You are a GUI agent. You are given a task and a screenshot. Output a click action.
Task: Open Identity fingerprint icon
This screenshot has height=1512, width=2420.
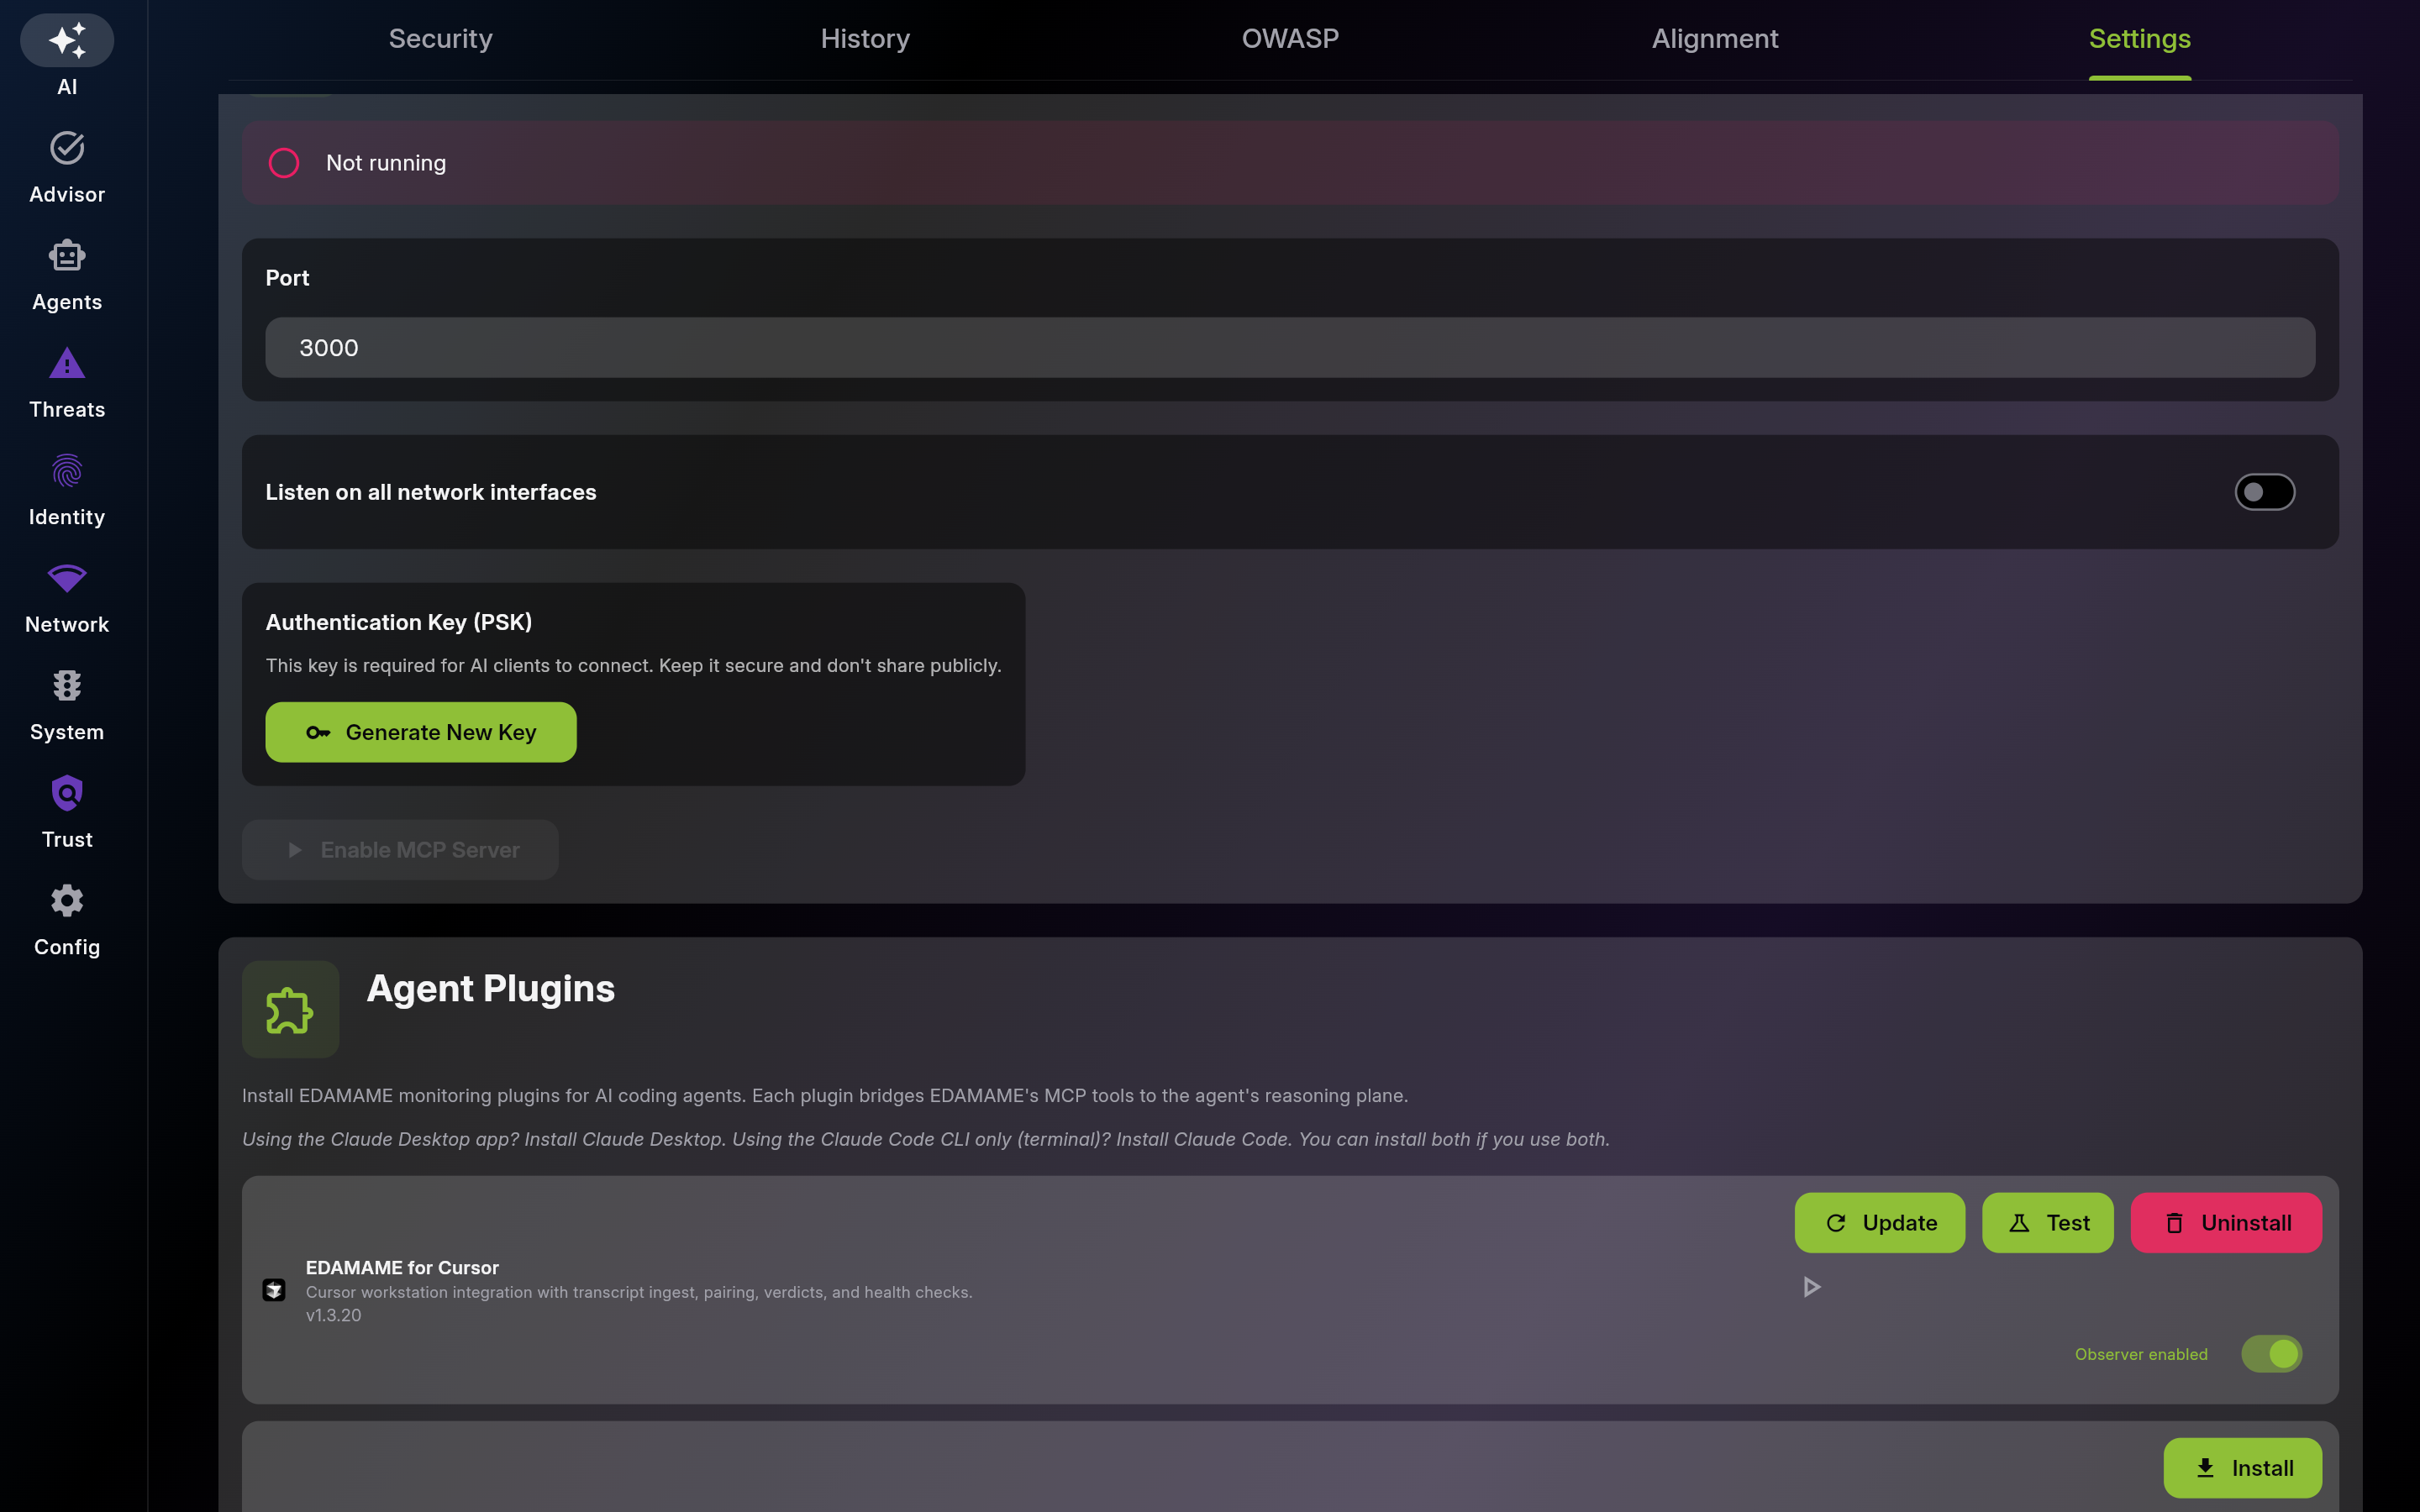[x=67, y=471]
